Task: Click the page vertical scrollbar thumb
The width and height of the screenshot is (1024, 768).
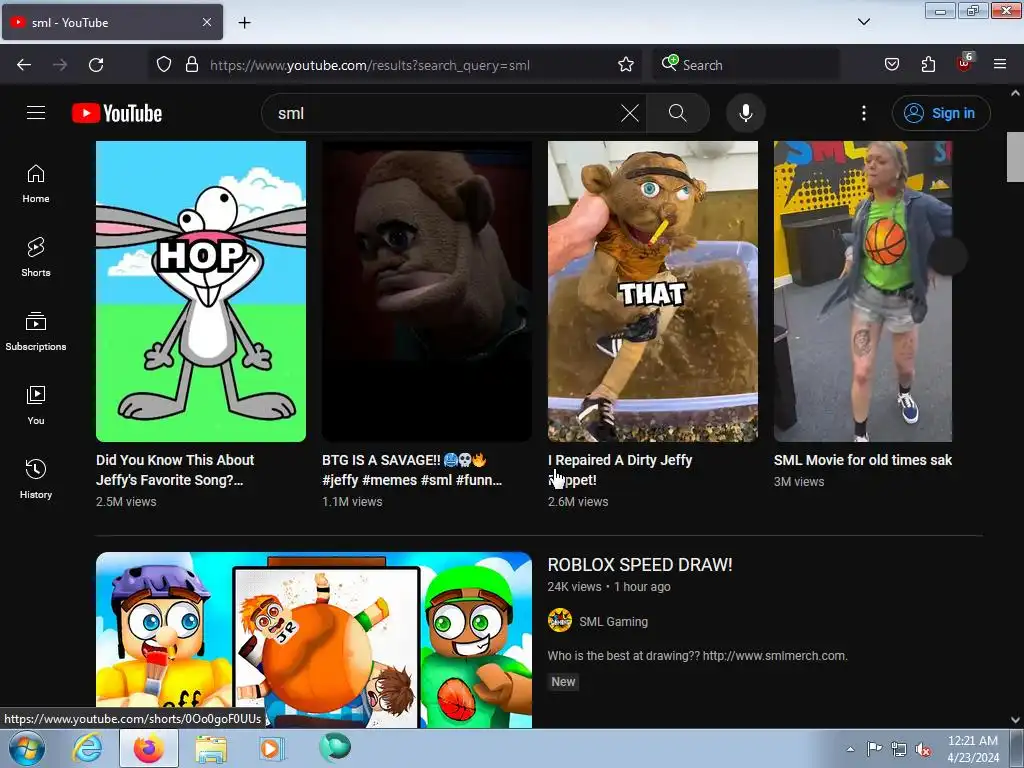Action: 1015,157
